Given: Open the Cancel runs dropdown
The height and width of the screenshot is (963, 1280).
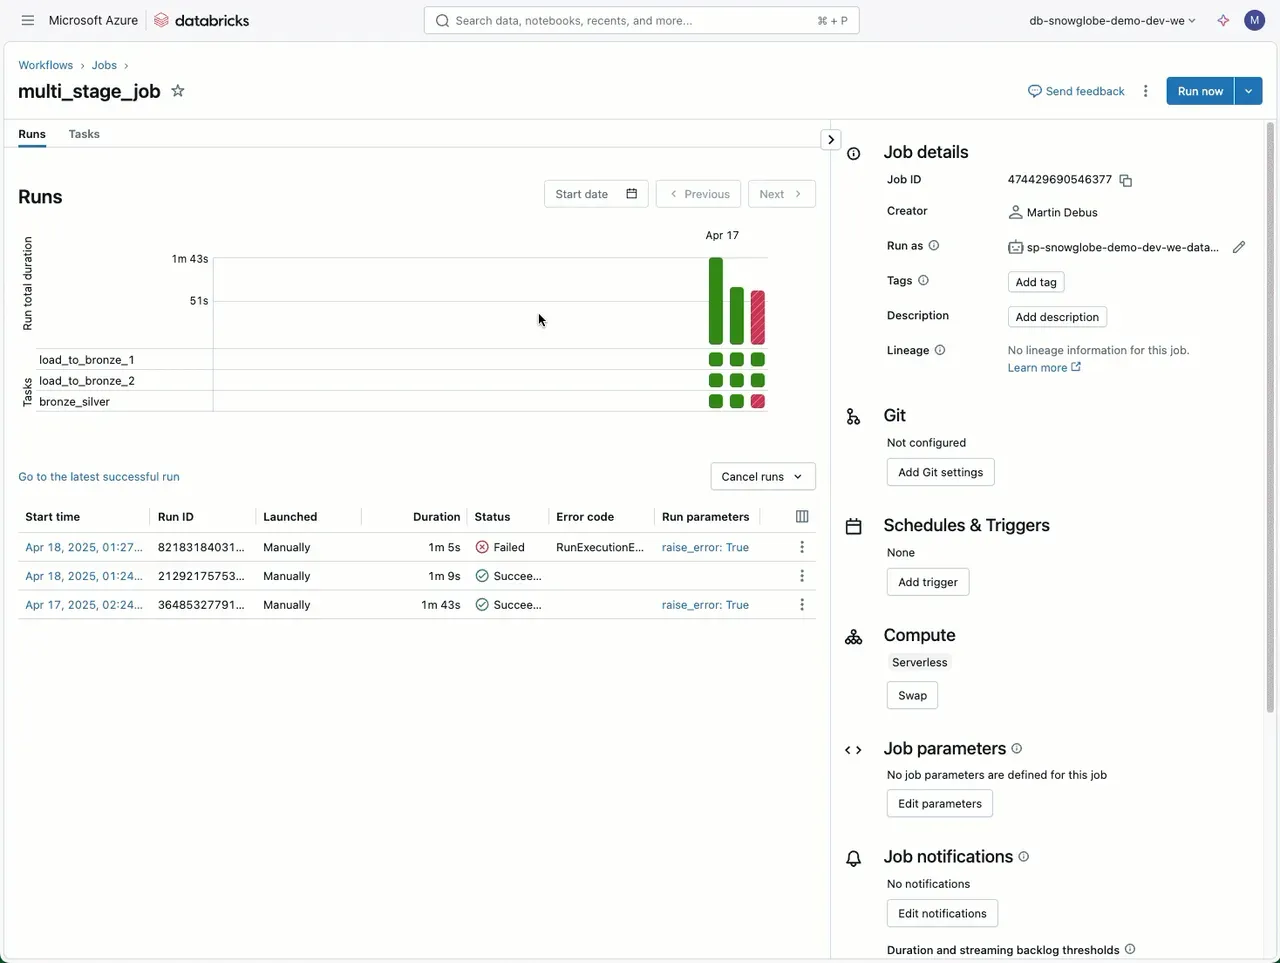Looking at the screenshot, I should tap(763, 477).
